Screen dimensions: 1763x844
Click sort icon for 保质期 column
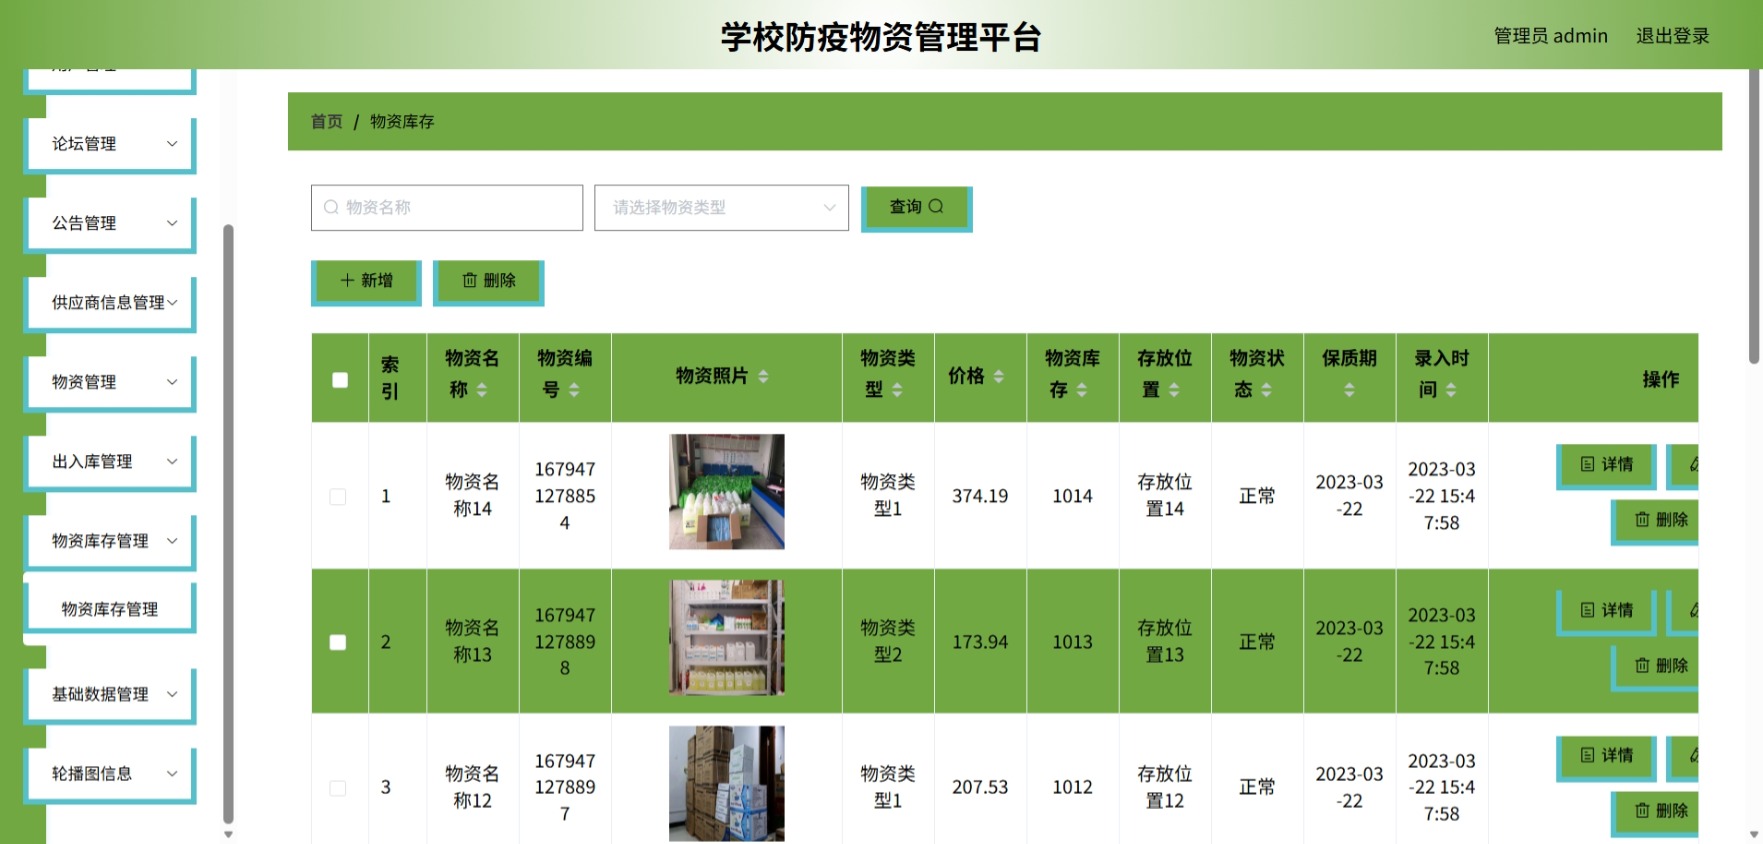1350,390
